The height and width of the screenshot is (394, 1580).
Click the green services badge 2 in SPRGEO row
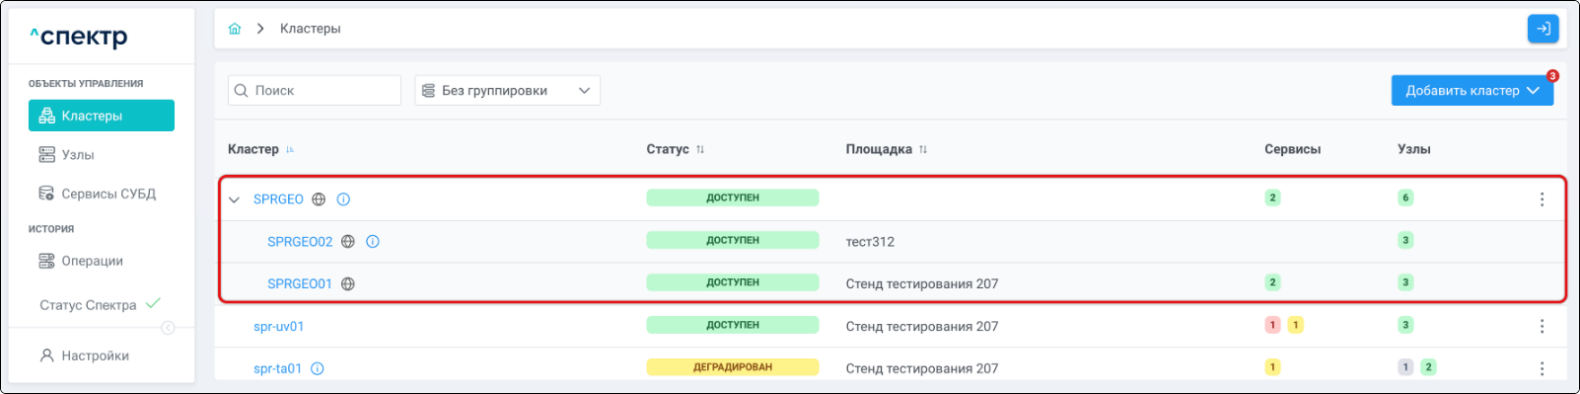coord(1272,198)
